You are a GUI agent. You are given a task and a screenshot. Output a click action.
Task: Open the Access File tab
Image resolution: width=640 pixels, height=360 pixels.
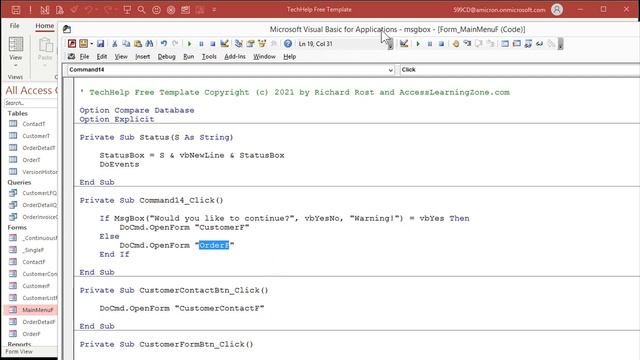(x=14, y=26)
